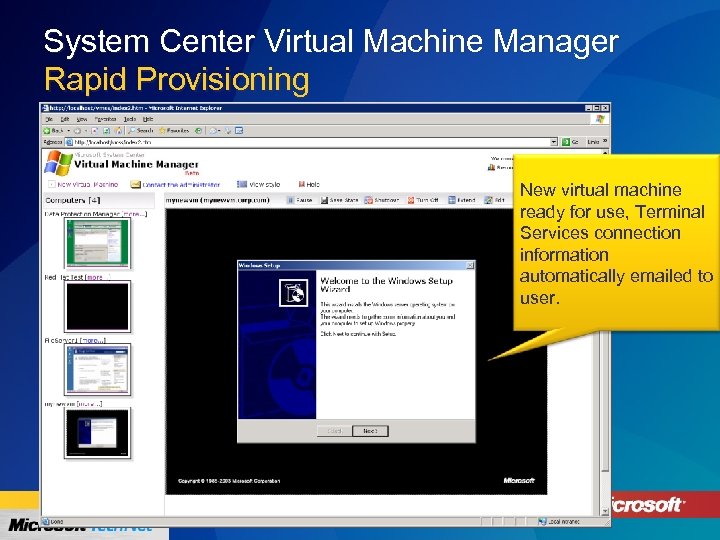The height and width of the screenshot is (540, 720).
Task: Select the mynewvm thumbnail
Action: [97, 433]
